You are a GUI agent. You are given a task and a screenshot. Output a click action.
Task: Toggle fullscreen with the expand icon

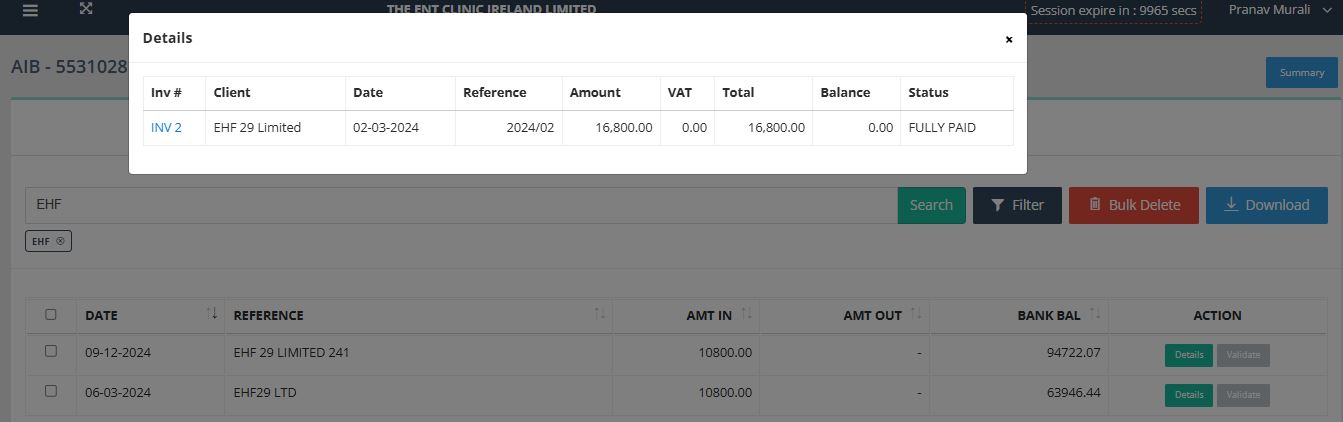[x=86, y=9]
